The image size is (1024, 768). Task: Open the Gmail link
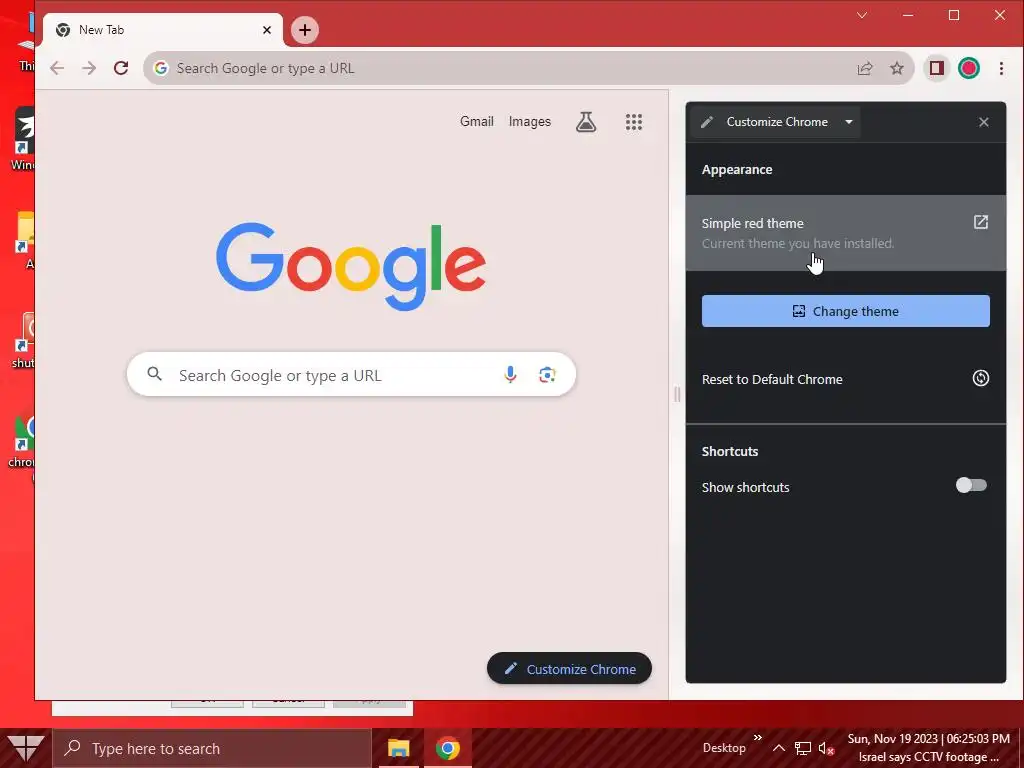pos(477,121)
